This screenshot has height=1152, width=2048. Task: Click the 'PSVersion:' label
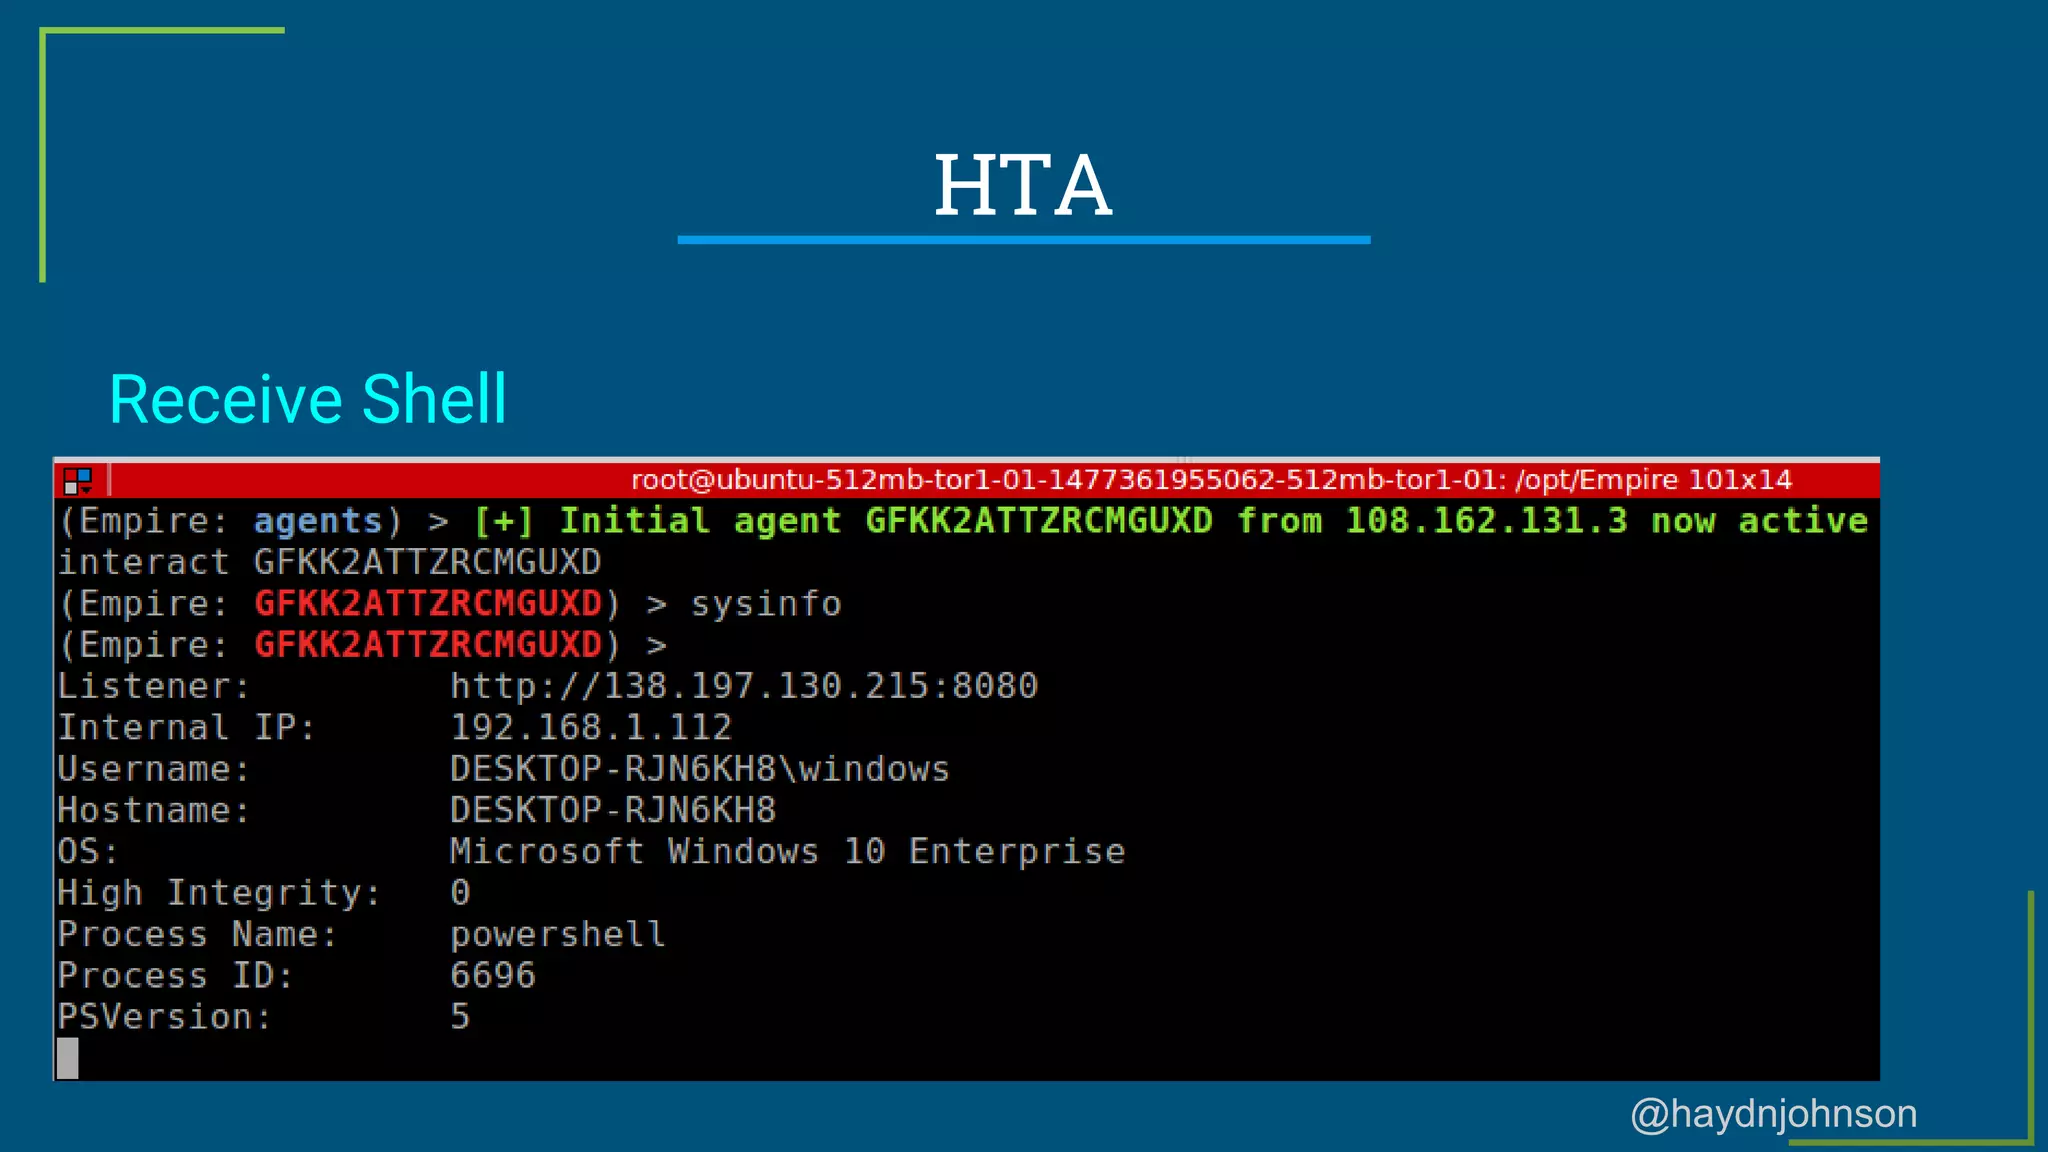164,1017
